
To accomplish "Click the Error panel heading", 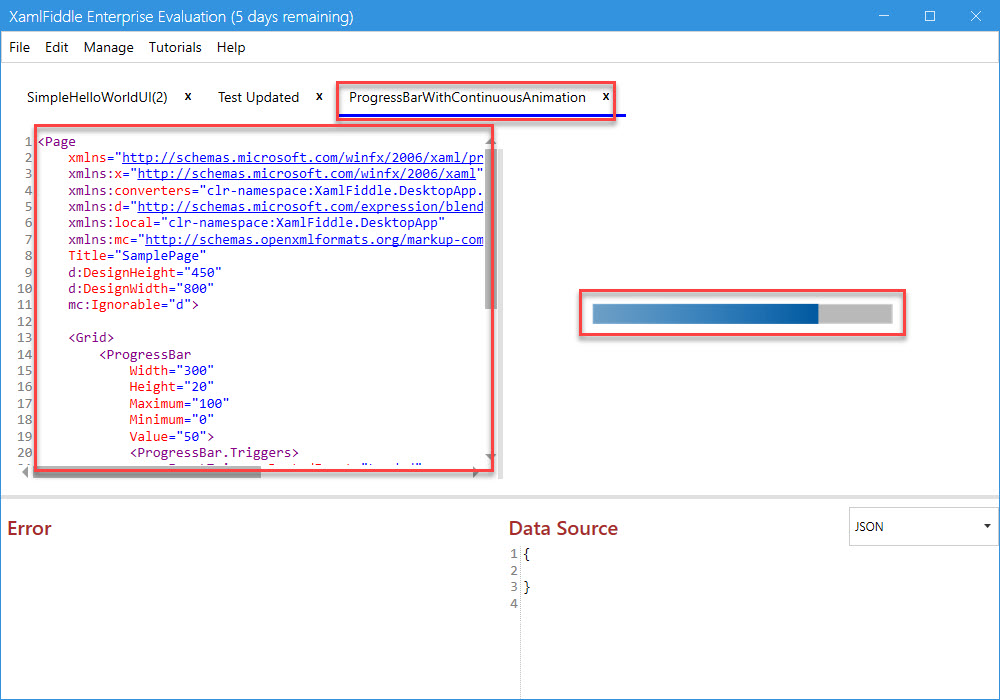I will coord(29,528).
